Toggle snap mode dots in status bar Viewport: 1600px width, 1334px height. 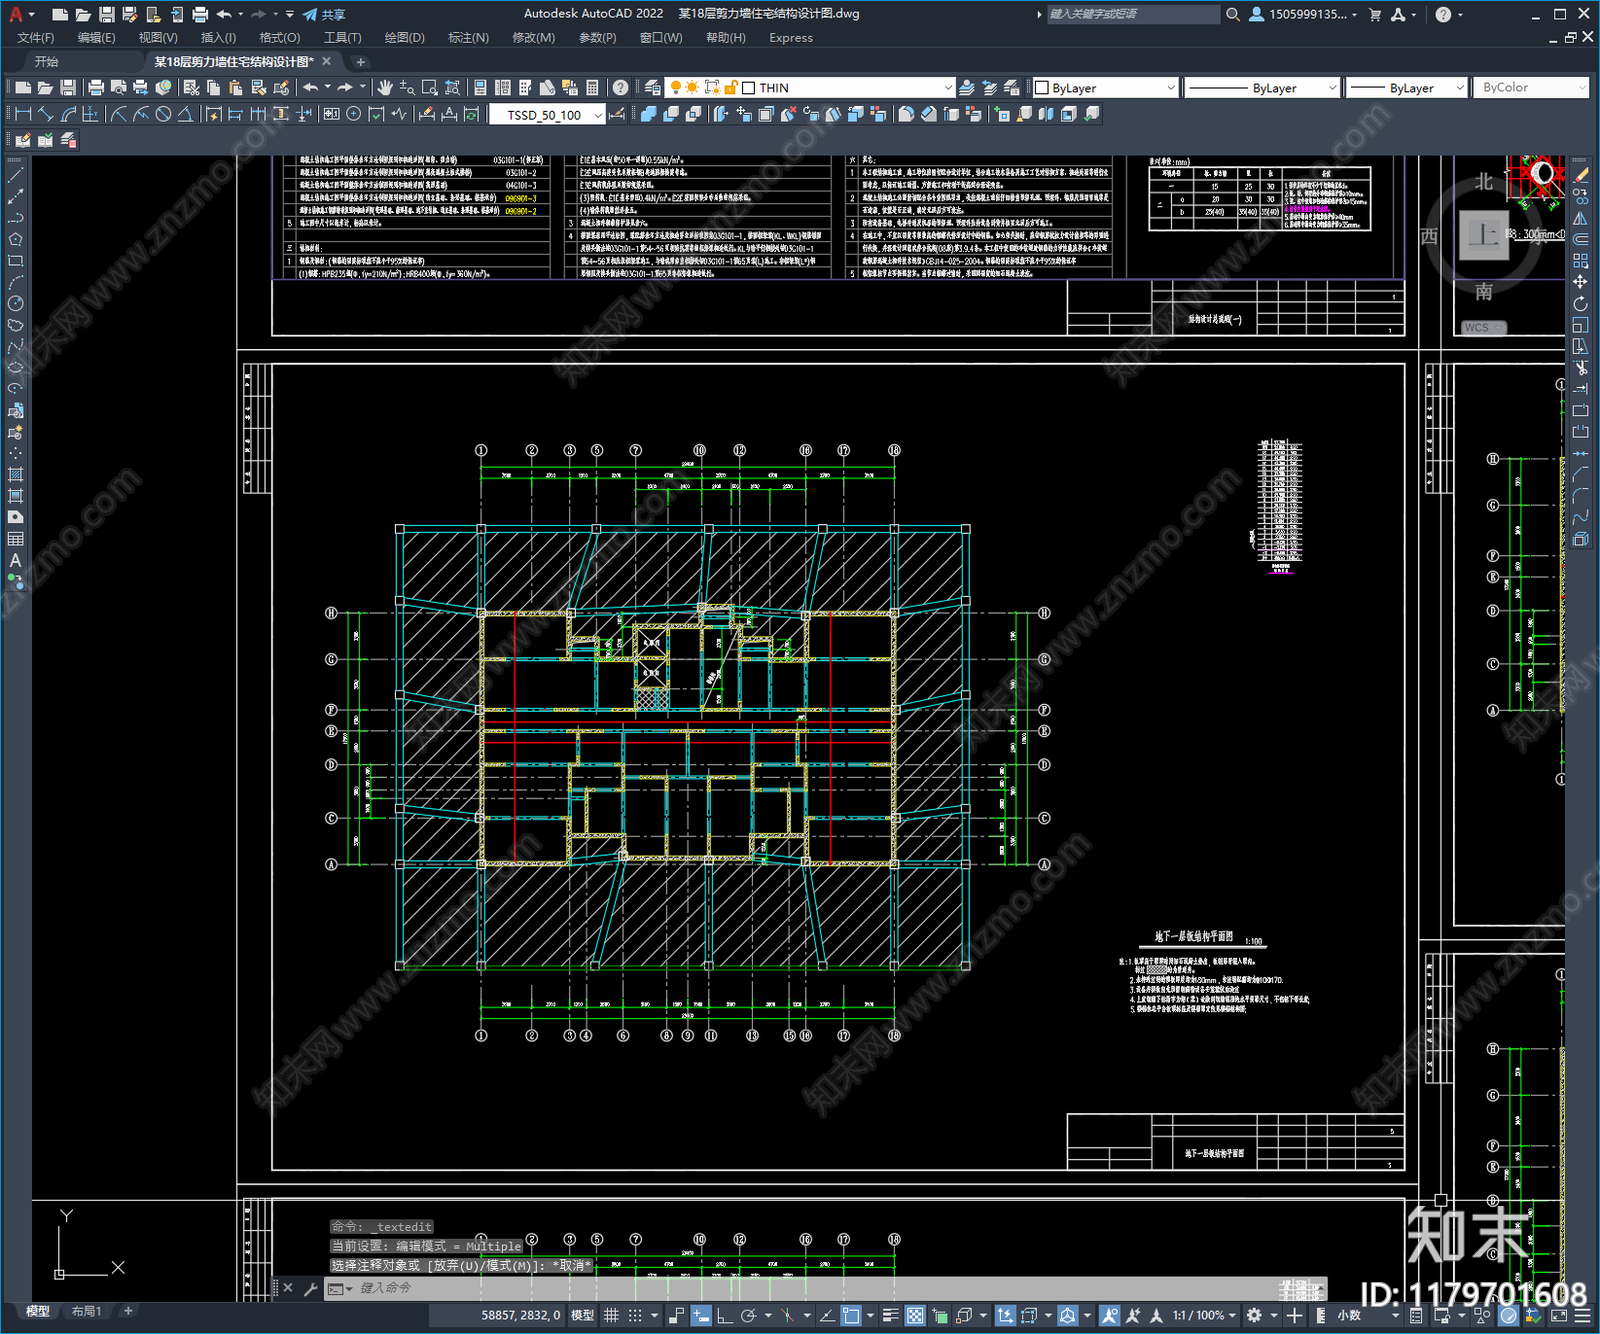[x=634, y=1315]
